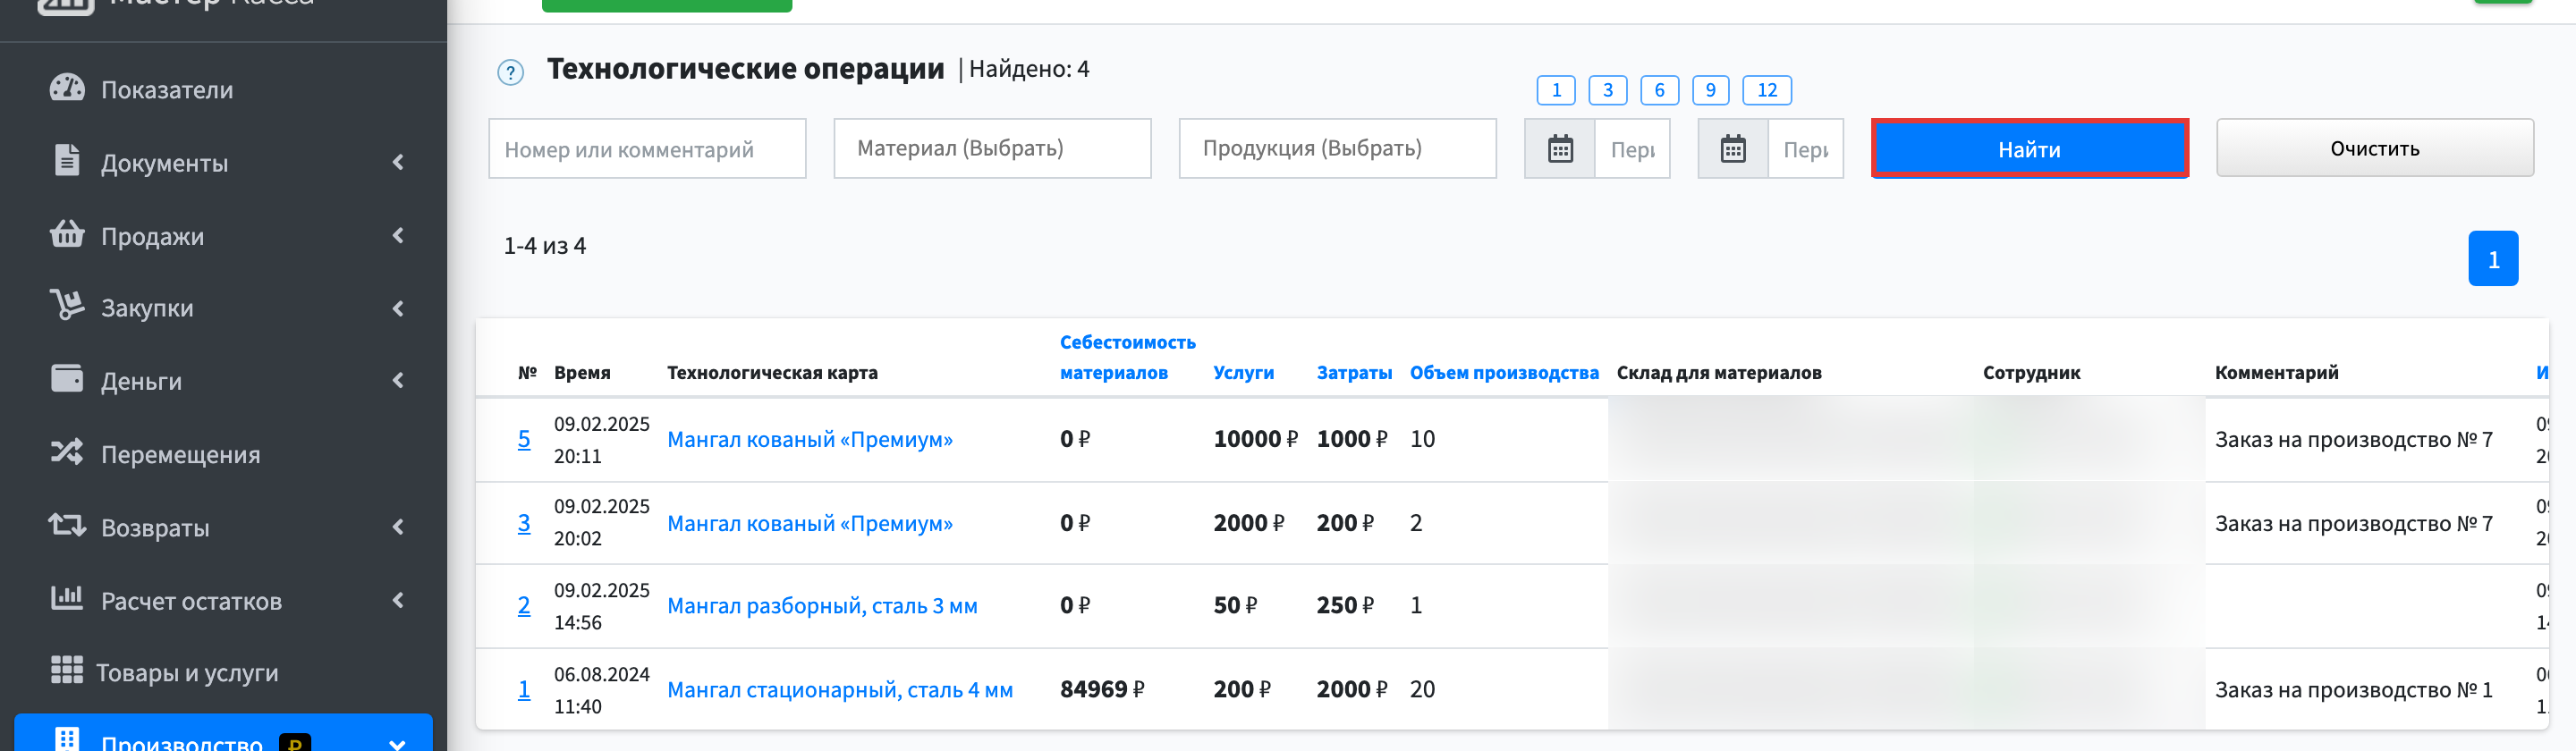Go to pagination page 1
2576x751 pixels.
click(x=2493, y=259)
